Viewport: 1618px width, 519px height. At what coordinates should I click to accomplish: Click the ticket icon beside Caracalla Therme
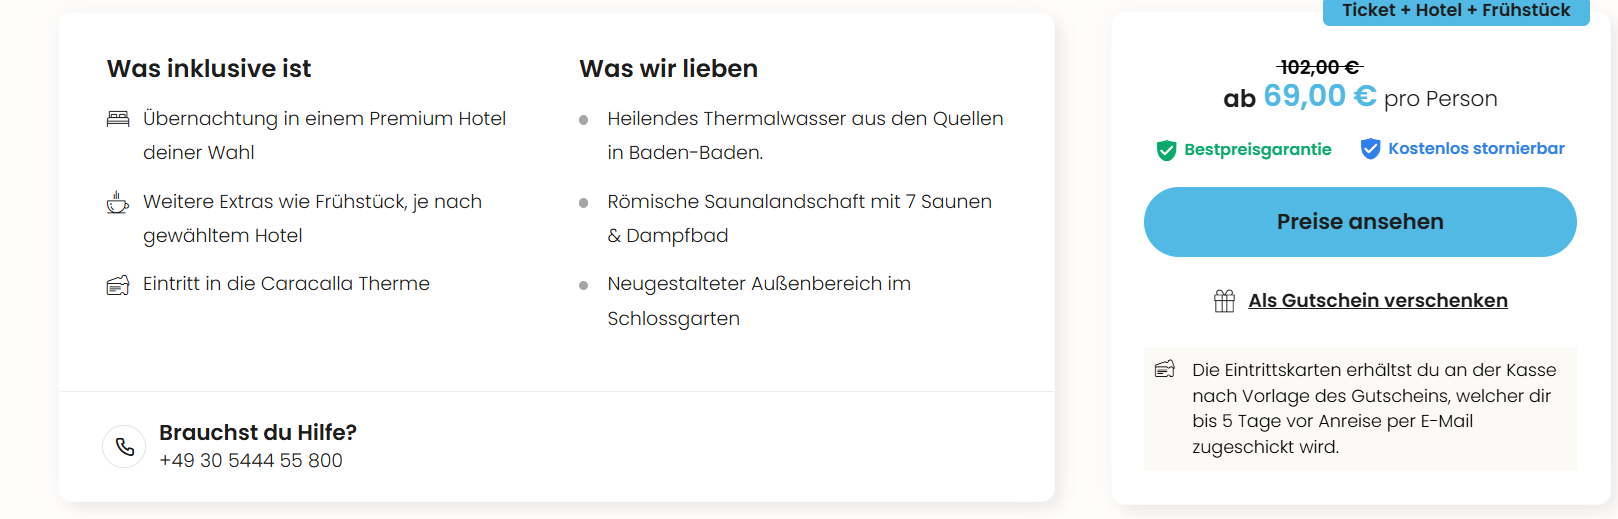(118, 286)
